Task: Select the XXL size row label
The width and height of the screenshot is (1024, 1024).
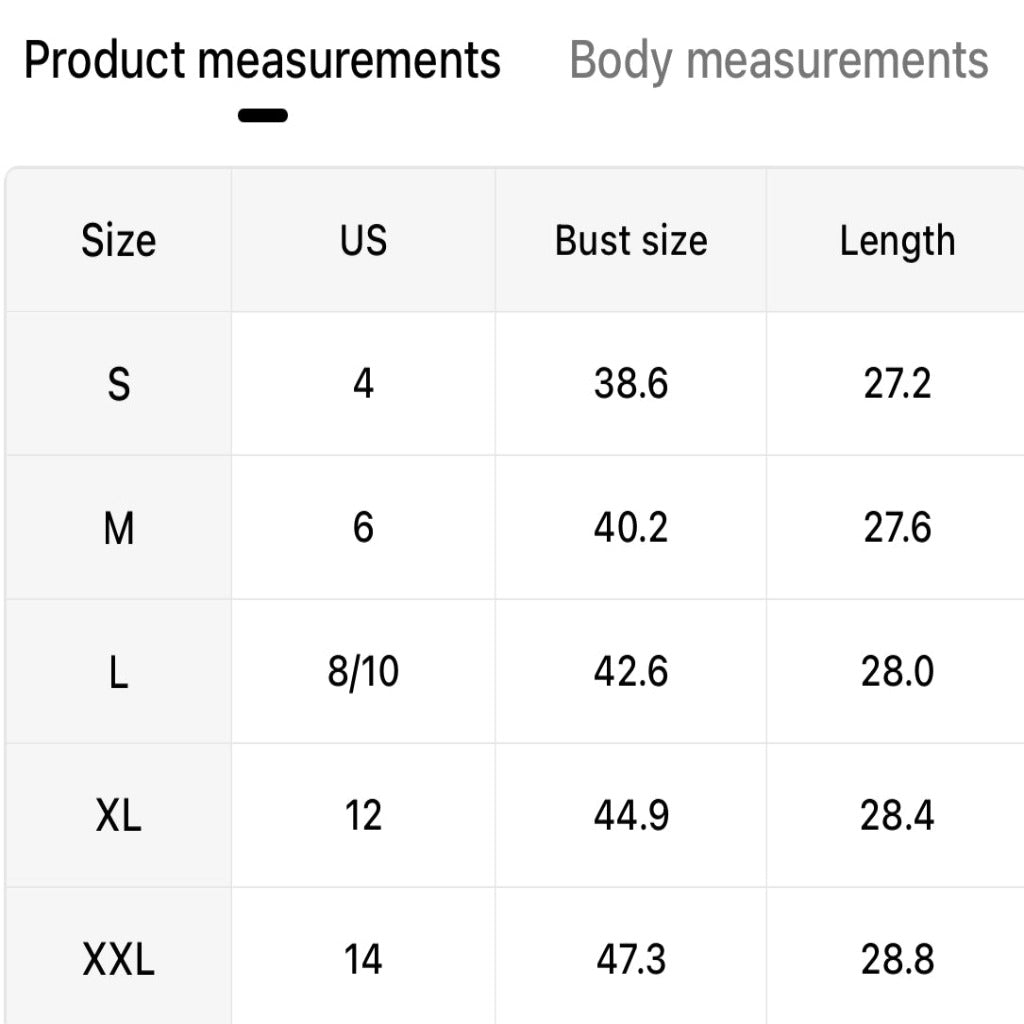Action: pyautogui.click(x=119, y=960)
